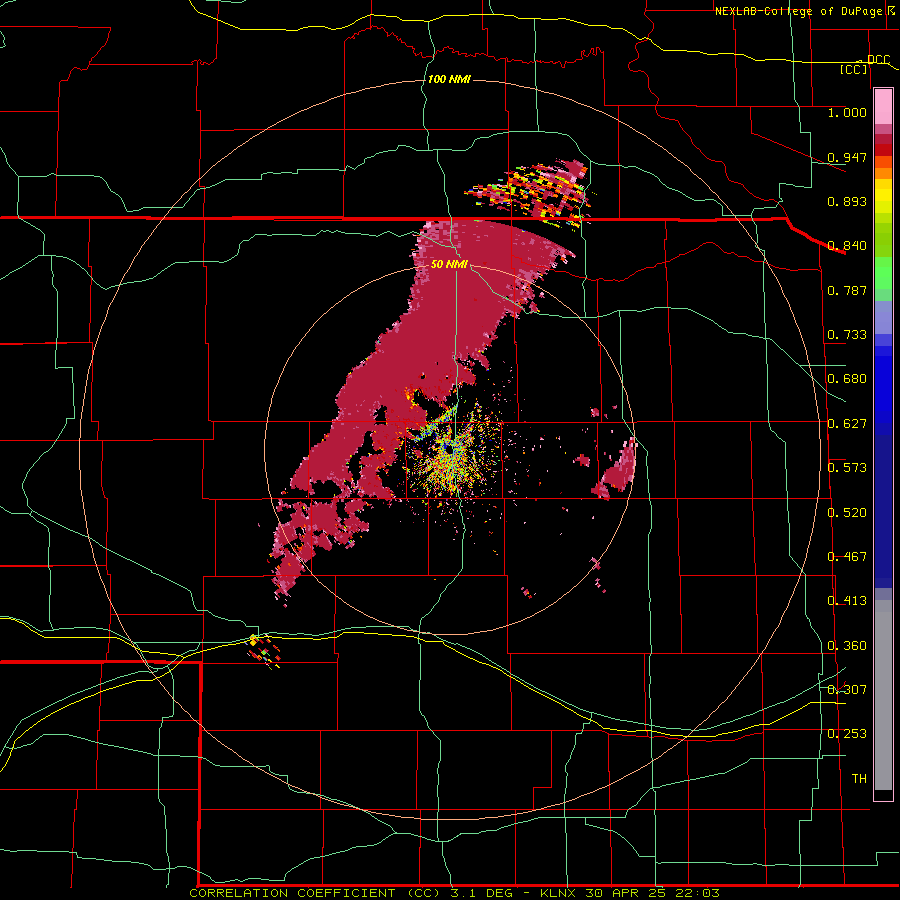Click the 0.520 color scale value

click(x=847, y=513)
